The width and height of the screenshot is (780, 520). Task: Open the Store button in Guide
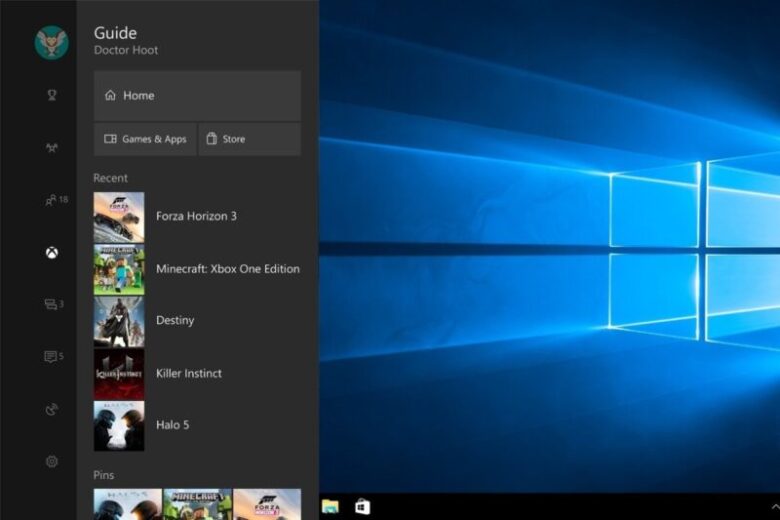[x=250, y=139]
